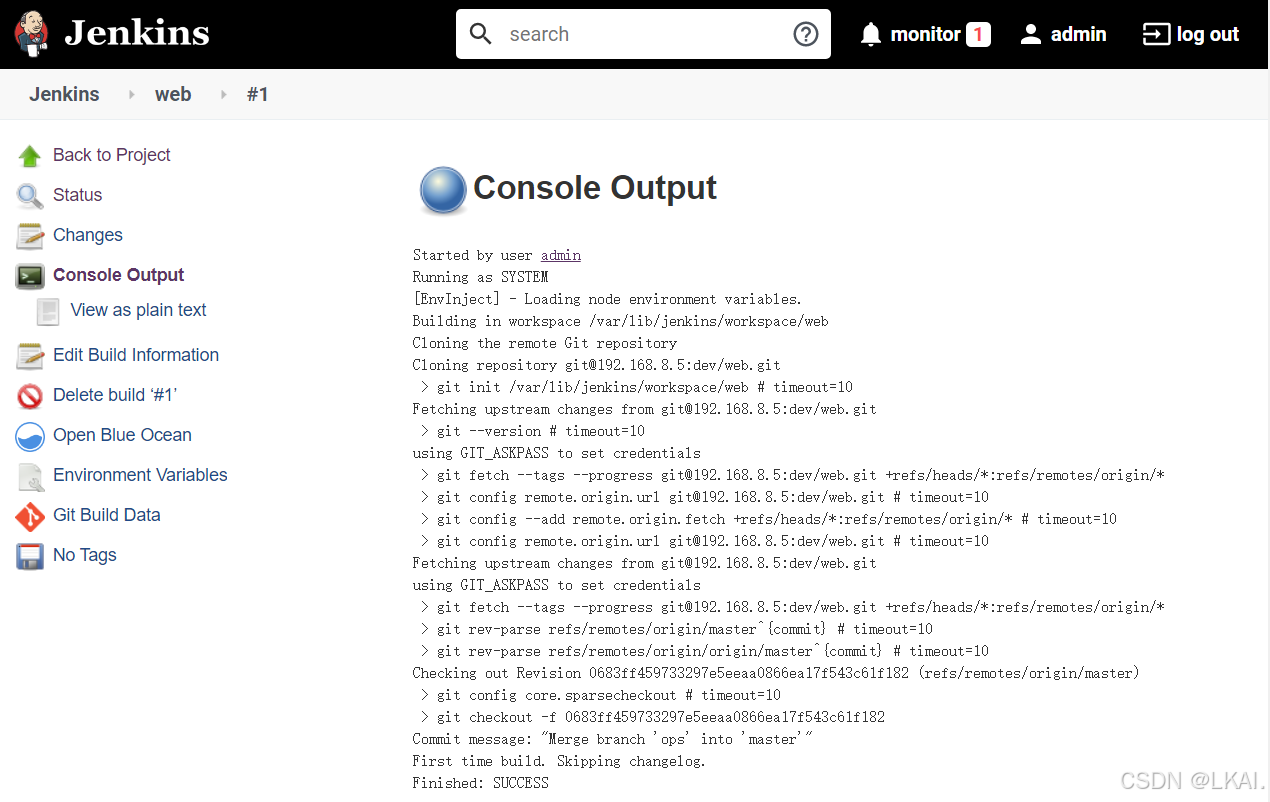Open Environment Variables from the sidebar
This screenshot has height=802, width=1270.
[x=139, y=474]
